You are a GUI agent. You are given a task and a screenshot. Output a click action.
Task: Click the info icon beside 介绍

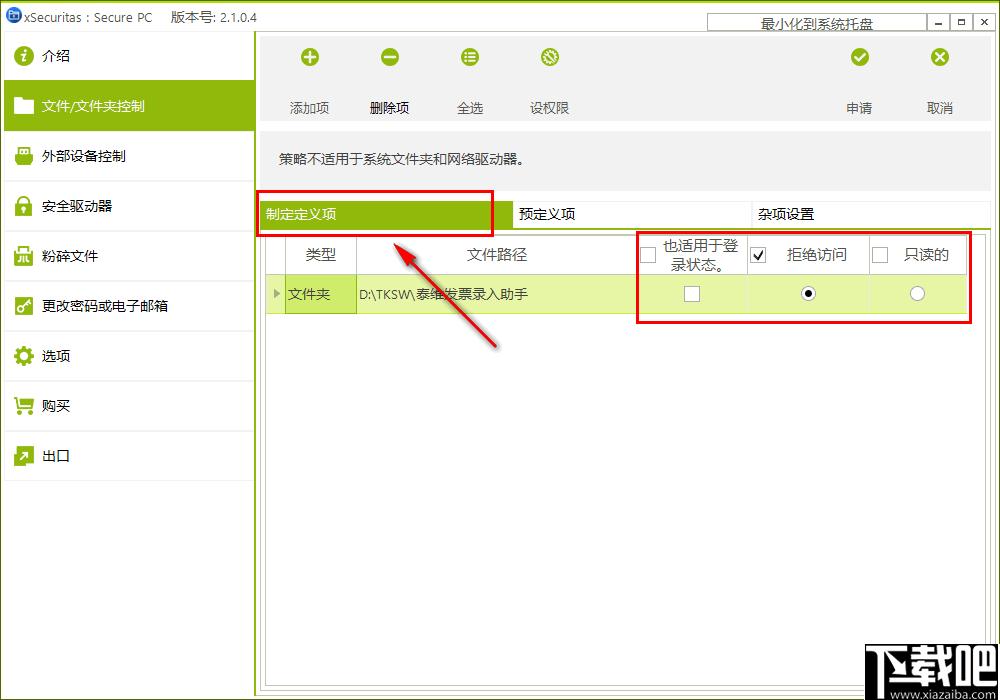24,56
